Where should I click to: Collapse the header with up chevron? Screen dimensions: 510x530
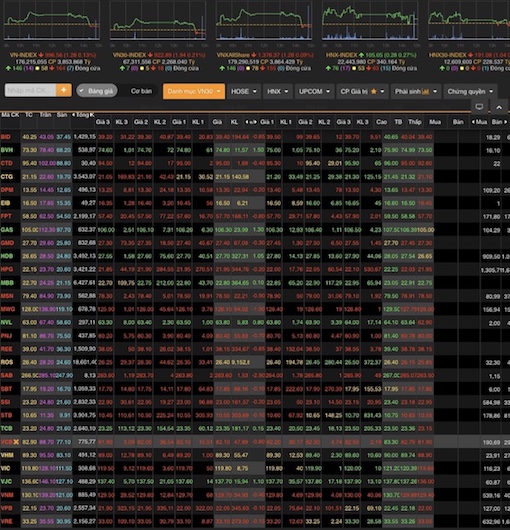tap(499, 107)
